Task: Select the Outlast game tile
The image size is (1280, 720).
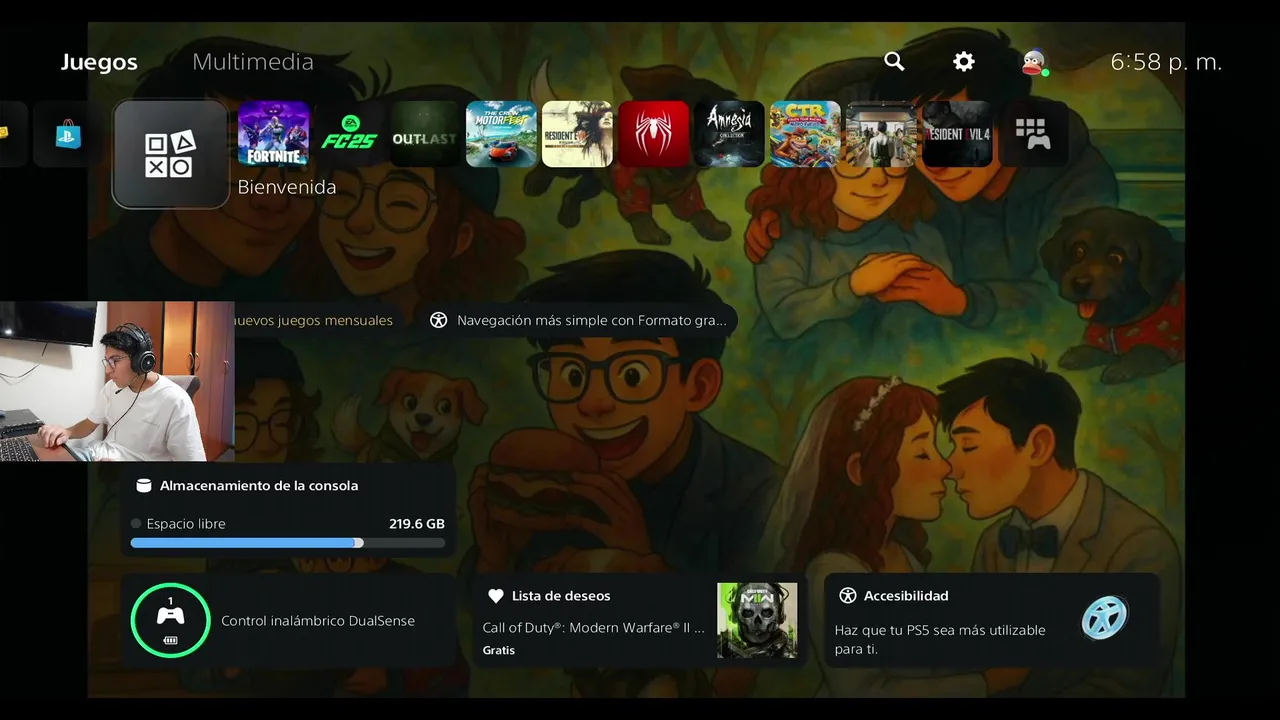Action: (425, 134)
